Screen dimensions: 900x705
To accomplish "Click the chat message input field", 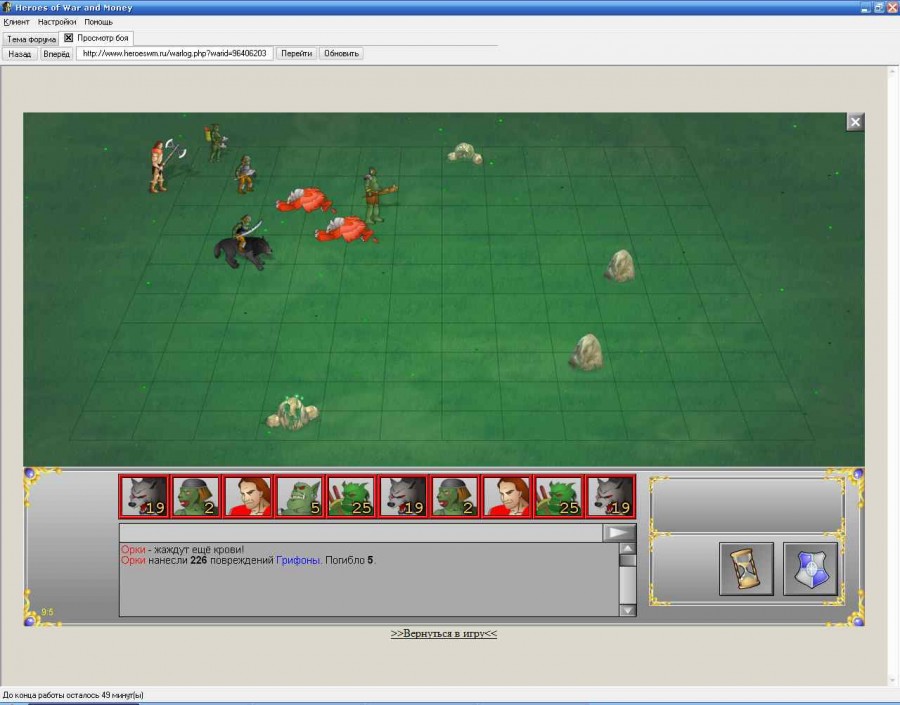I will 360,533.
